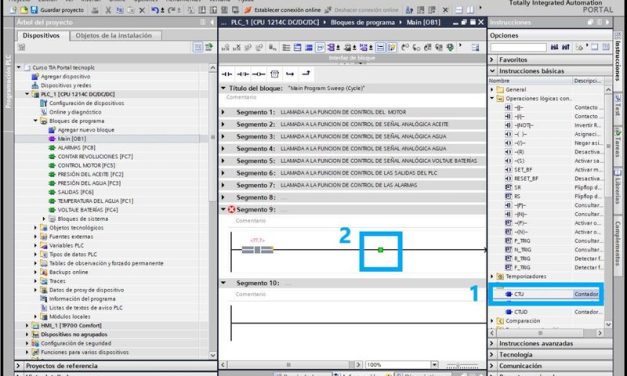Delete the network via the editor toolbar icon

[x=237, y=48]
